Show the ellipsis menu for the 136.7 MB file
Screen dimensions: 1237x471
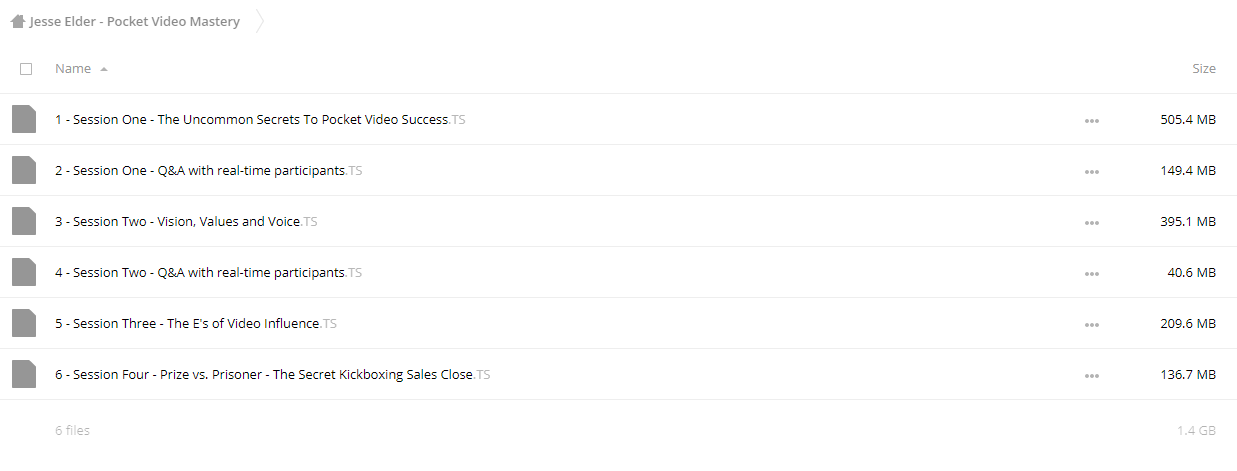point(1091,375)
